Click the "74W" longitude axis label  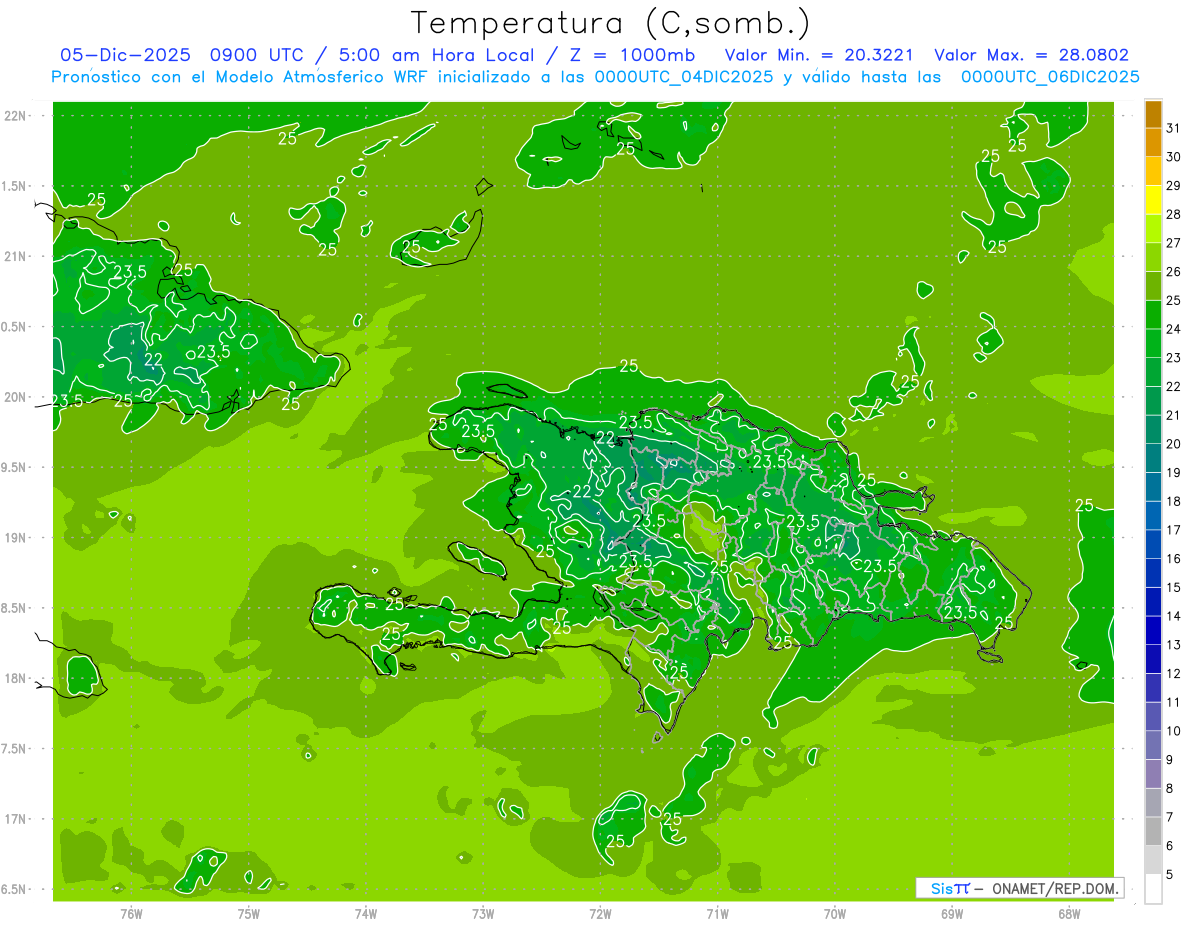[366, 914]
